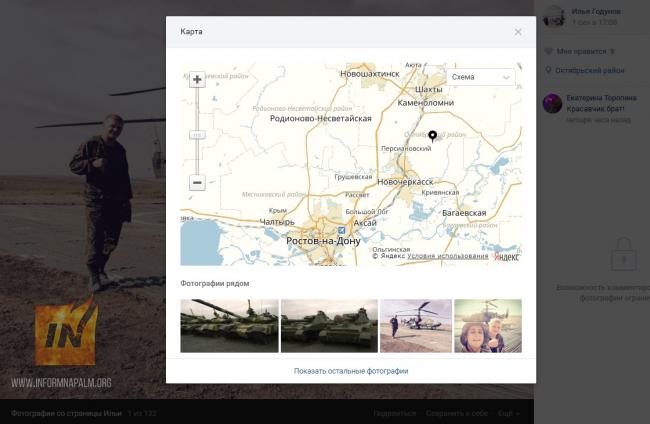650x424 pixels.
Task: Click the airport icon near Ростов-на-Дону
Action: 341,230
